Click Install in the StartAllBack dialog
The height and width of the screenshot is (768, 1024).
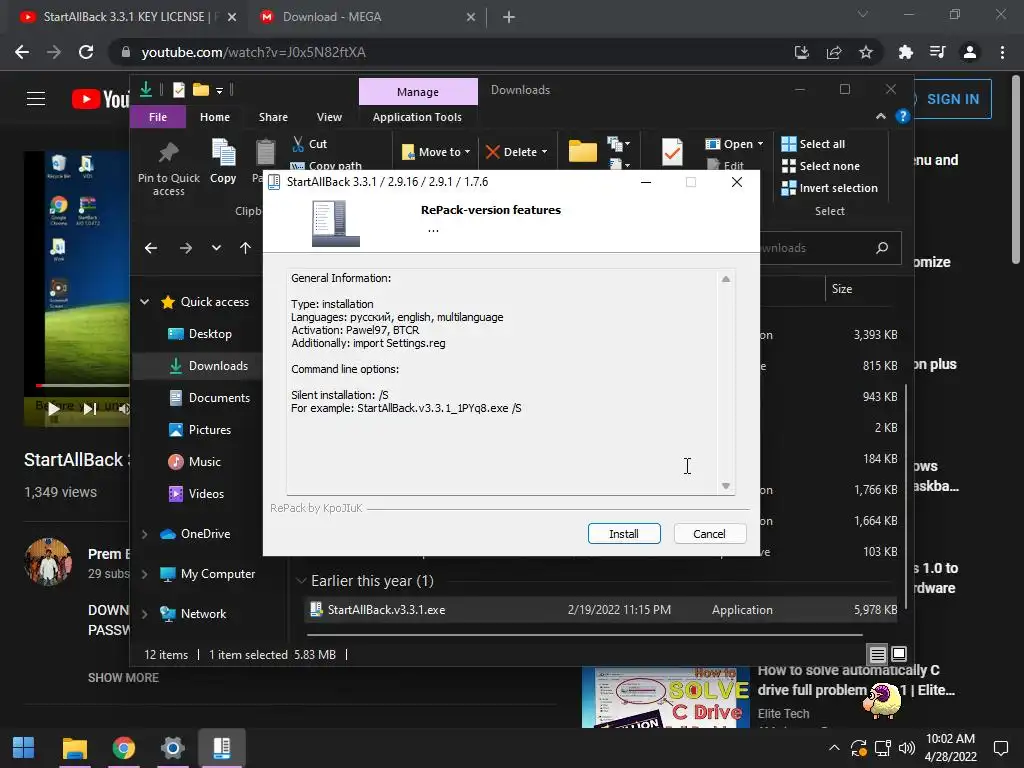click(x=624, y=534)
